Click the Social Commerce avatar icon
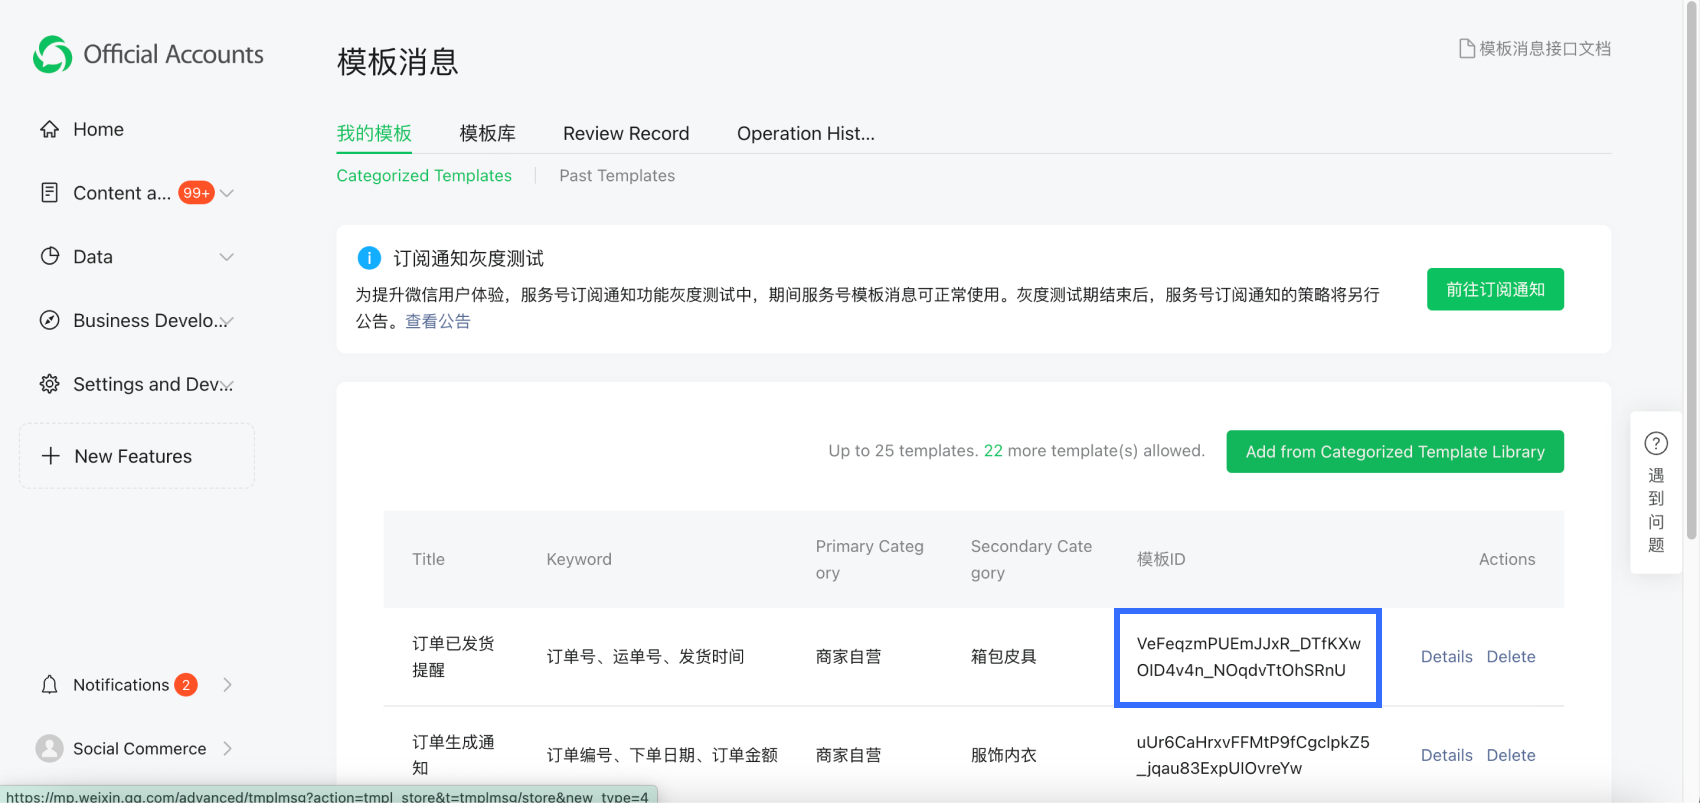1700x803 pixels. pyautogui.click(x=49, y=748)
